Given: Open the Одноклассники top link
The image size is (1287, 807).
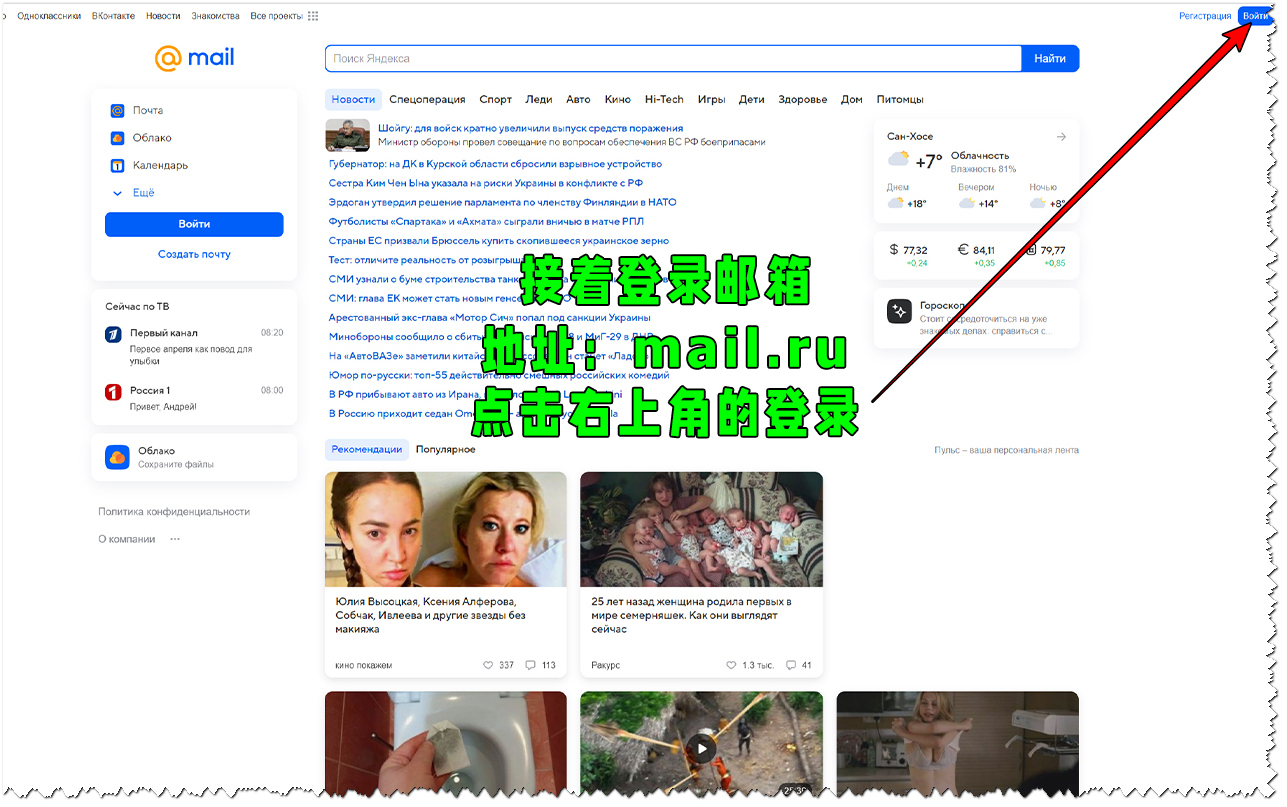Looking at the screenshot, I should (x=49, y=16).
